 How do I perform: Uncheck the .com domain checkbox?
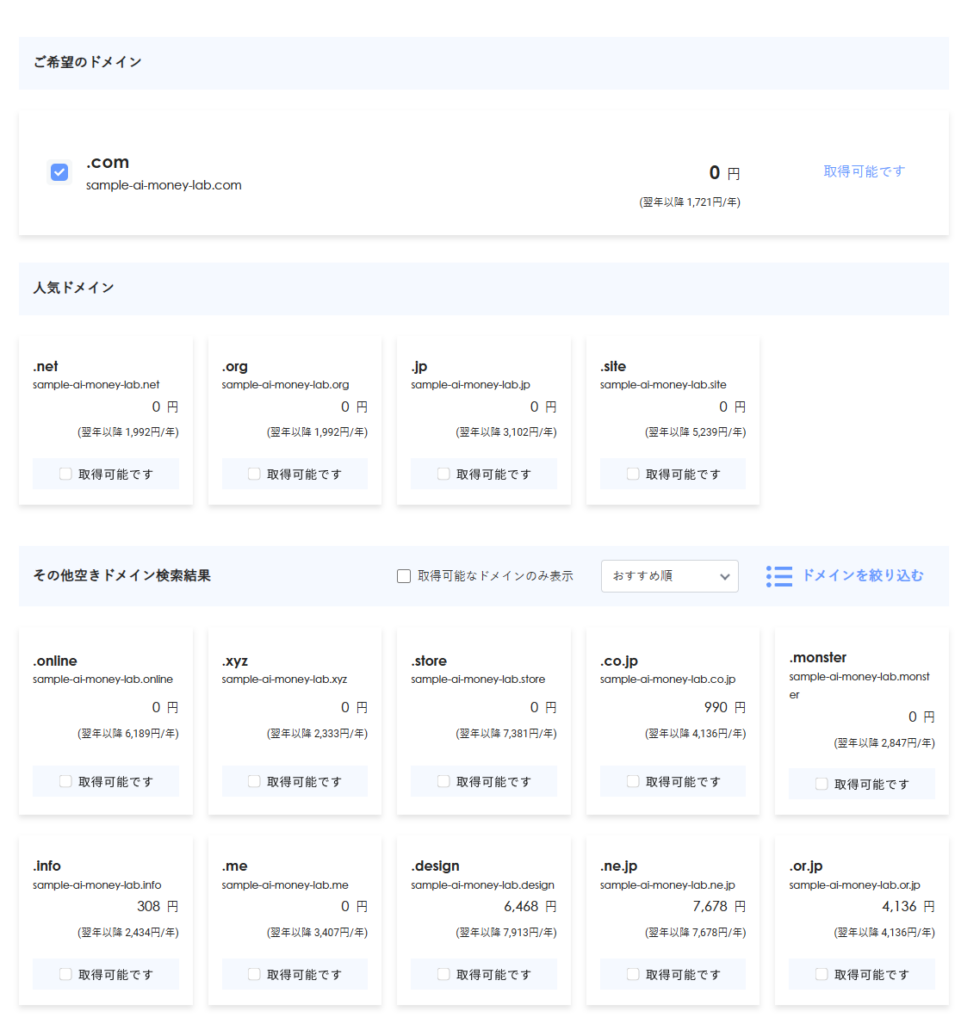click(x=60, y=172)
